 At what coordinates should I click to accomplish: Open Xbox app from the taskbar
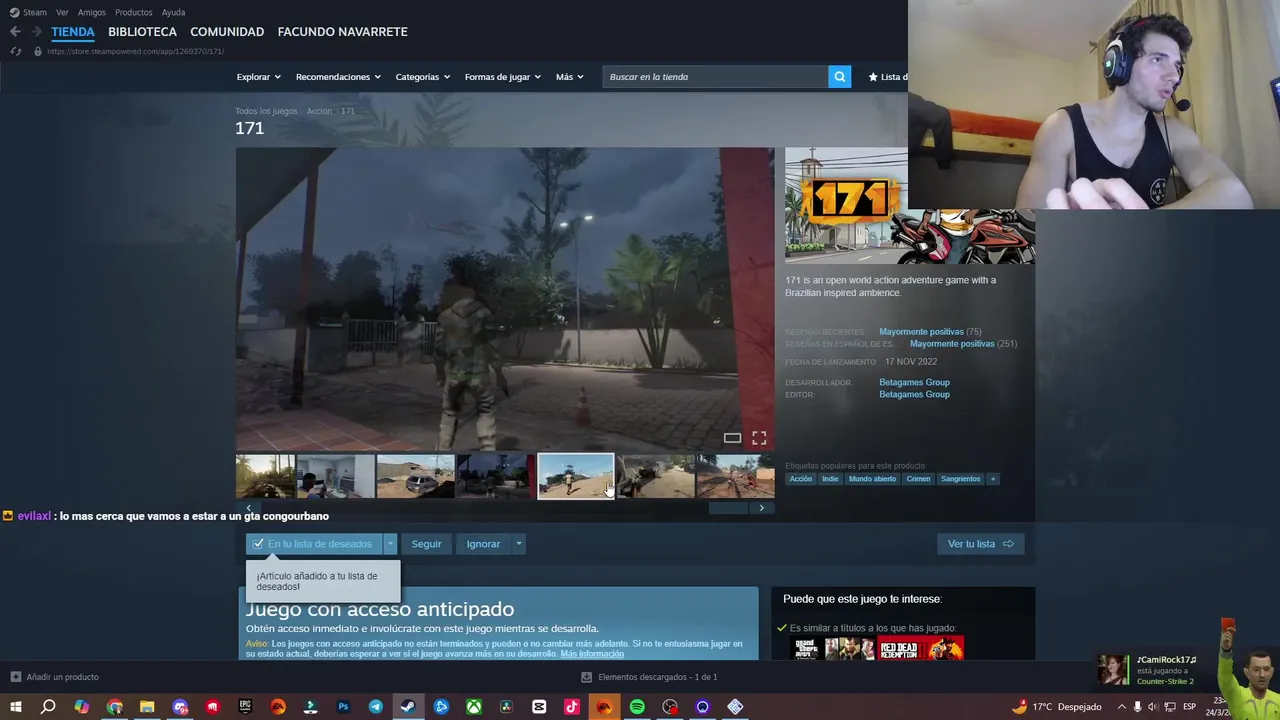coord(474,707)
